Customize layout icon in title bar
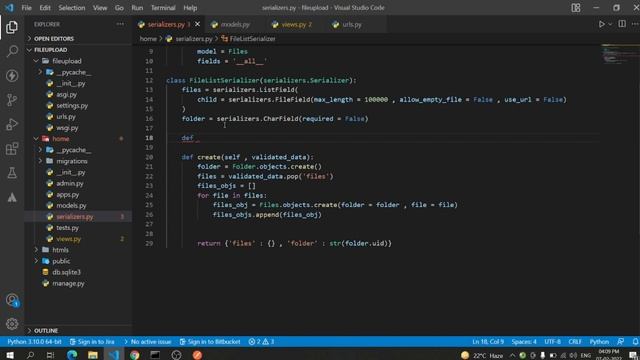The image size is (640, 360). coord(576,8)
